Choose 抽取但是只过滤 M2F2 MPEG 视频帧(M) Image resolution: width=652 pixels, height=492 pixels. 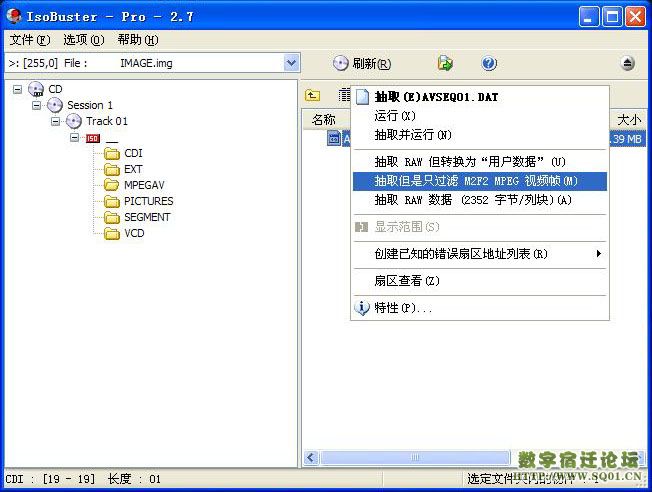(480, 181)
